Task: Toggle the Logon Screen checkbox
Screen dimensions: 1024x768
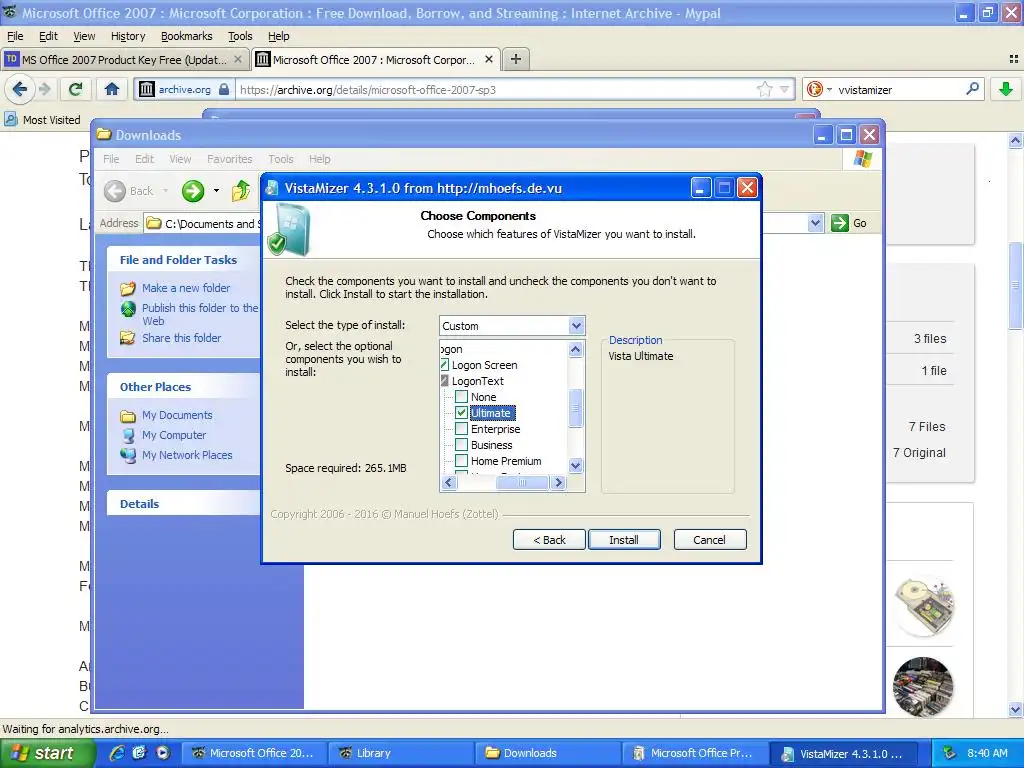Action: point(445,365)
